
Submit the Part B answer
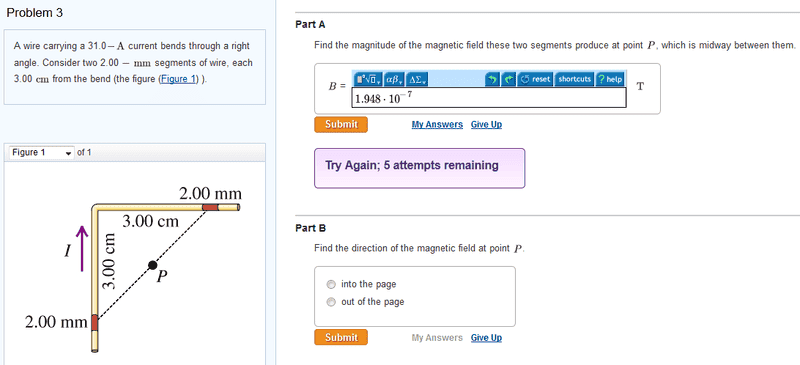pyautogui.click(x=341, y=337)
